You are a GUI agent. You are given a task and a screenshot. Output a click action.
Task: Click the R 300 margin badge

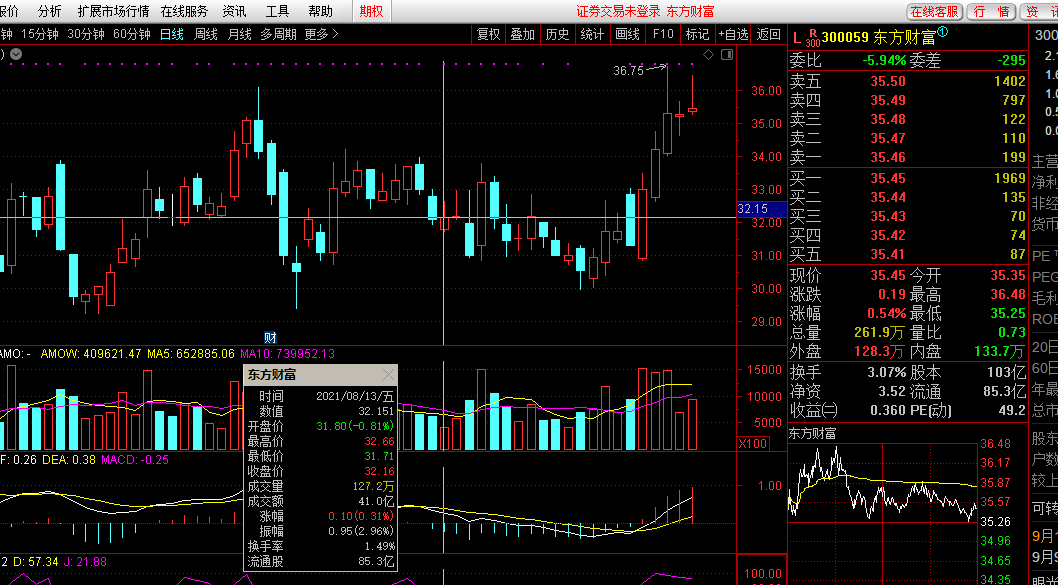[x=812, y=37]
